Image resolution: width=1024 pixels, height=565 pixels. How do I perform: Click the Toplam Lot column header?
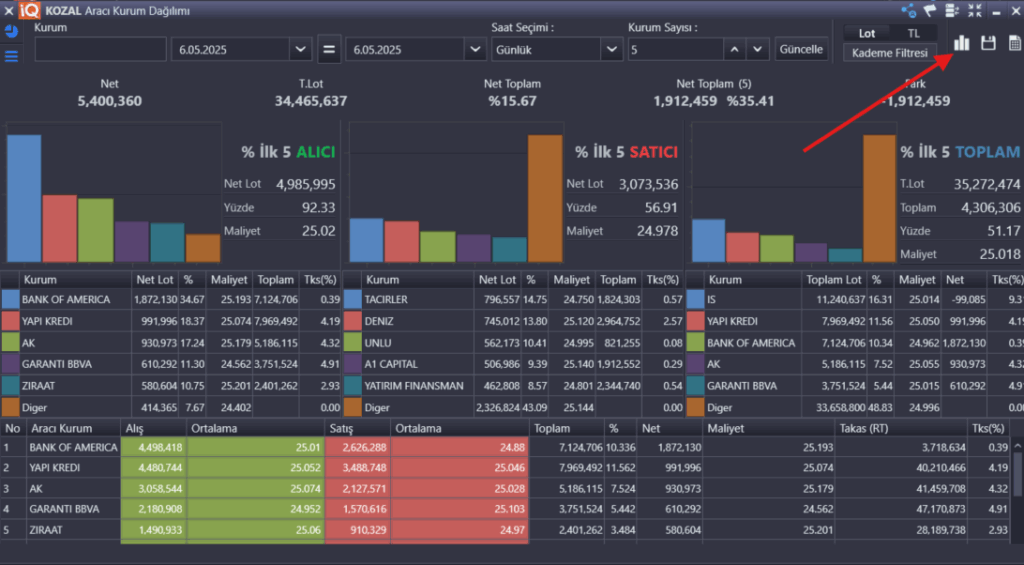click(834, 280)
